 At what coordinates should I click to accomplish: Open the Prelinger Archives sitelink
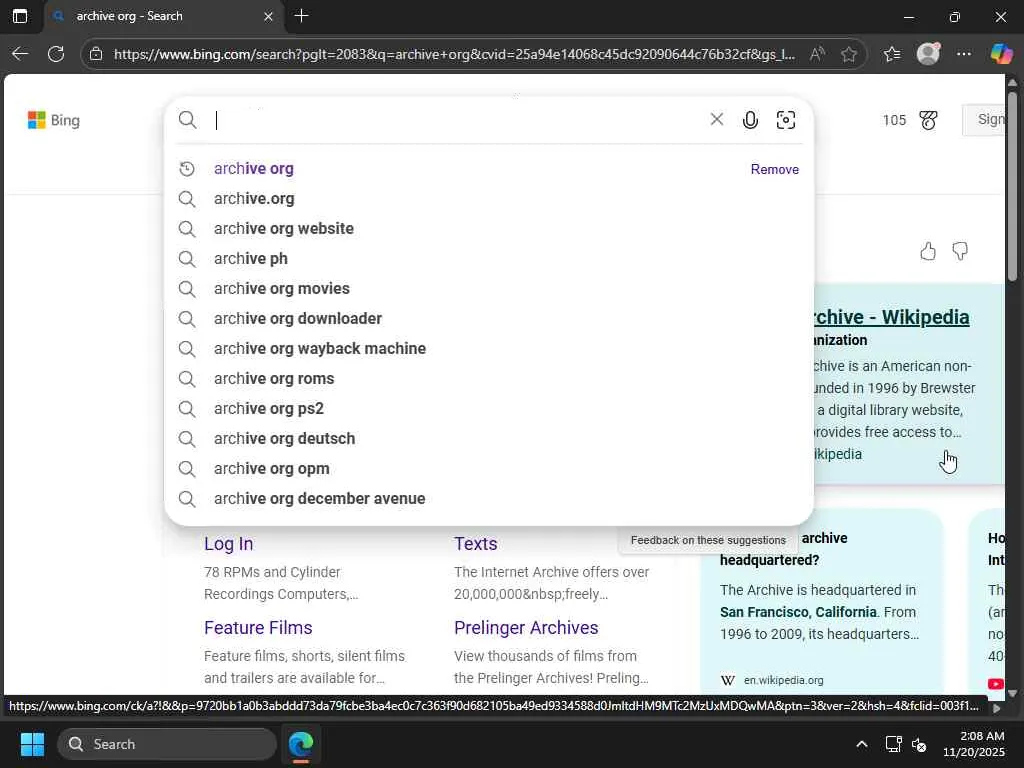pos(526,628)
